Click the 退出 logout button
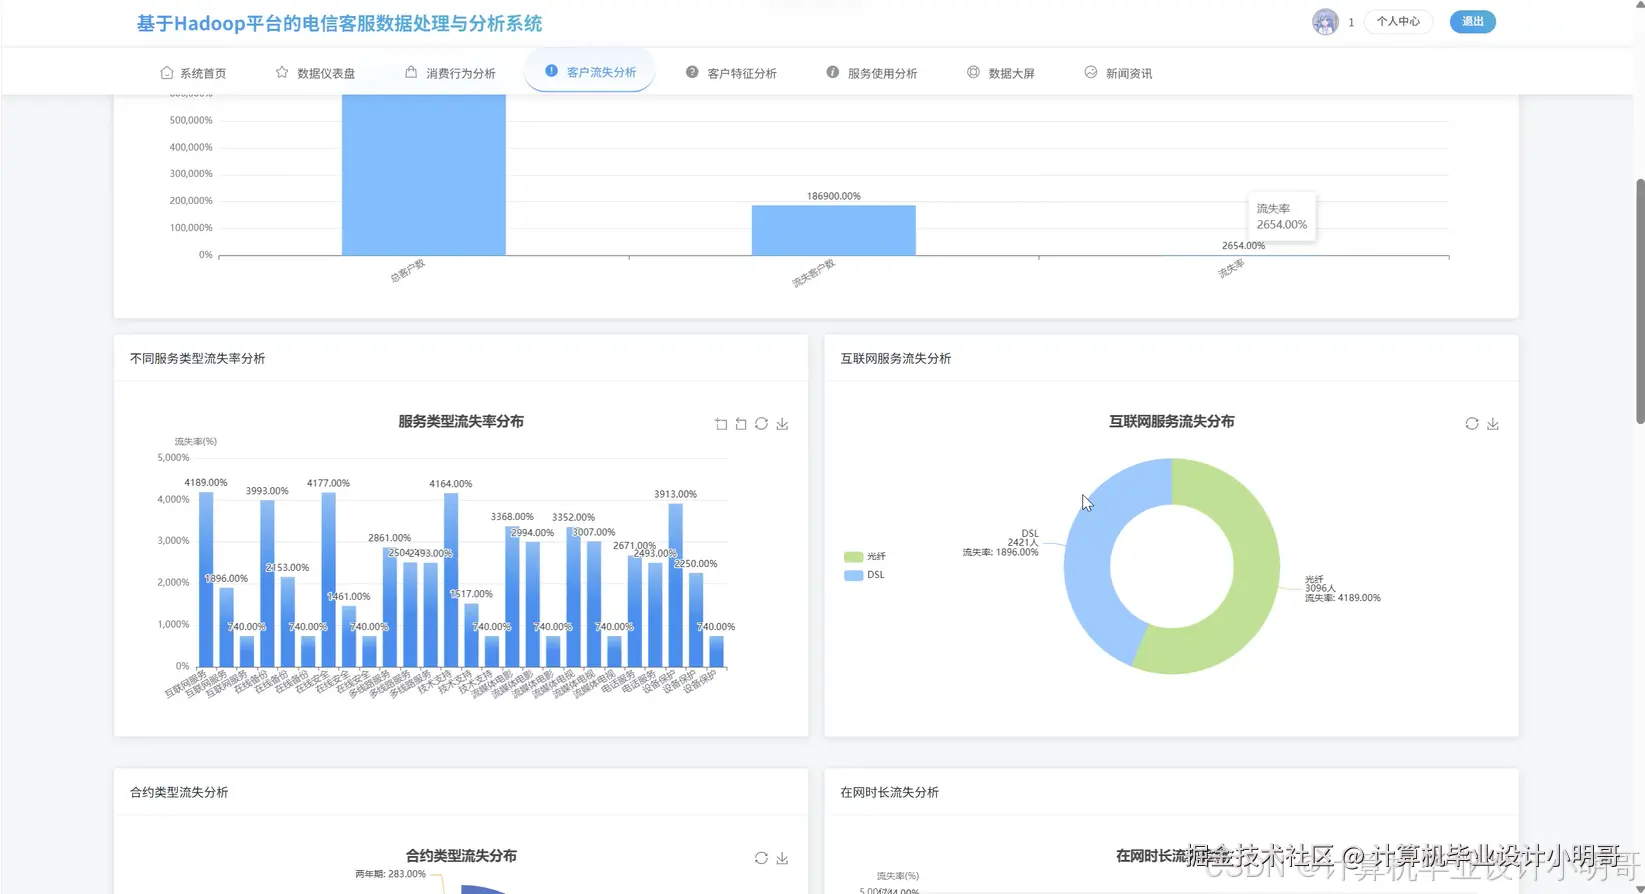The image size is (1645, 894). [x=1473, y=21]
